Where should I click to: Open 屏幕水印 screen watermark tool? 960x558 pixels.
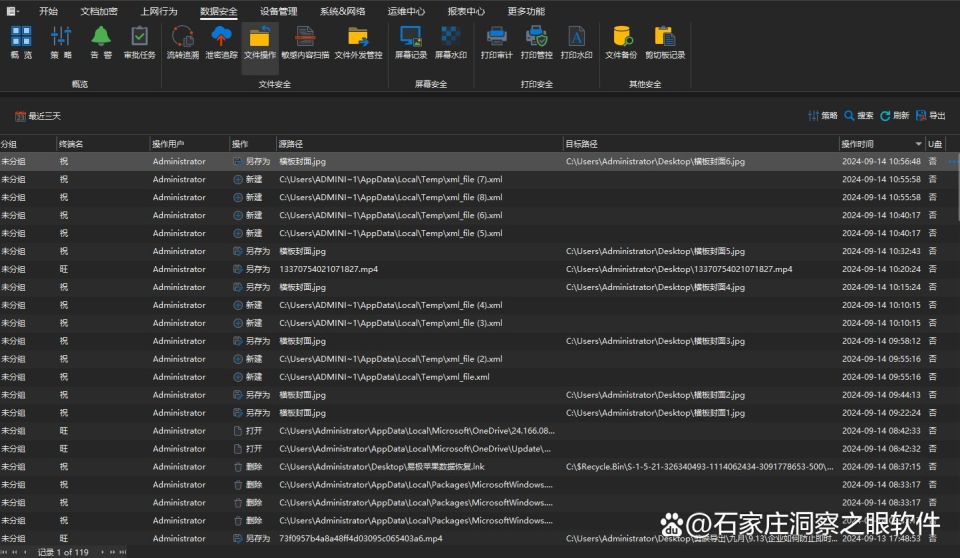pyautogui.click(x=451, y=42)
